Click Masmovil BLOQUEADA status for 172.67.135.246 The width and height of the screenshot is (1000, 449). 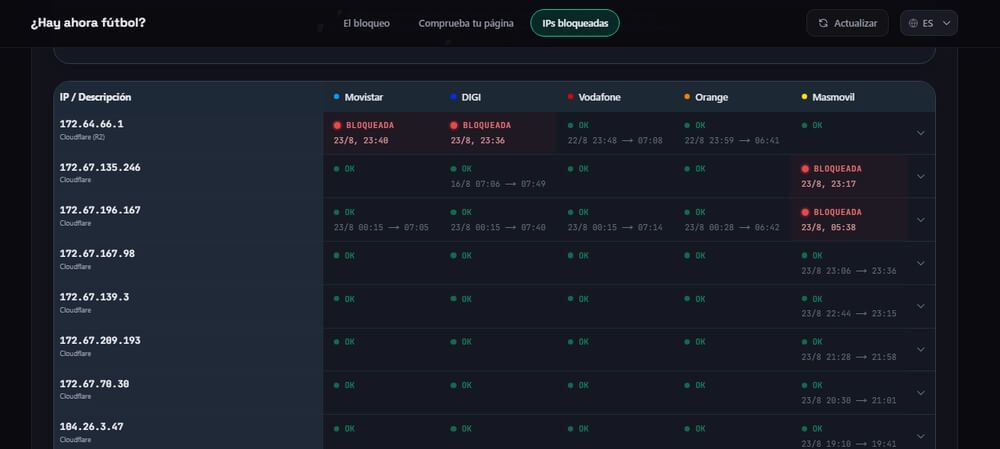832,169
